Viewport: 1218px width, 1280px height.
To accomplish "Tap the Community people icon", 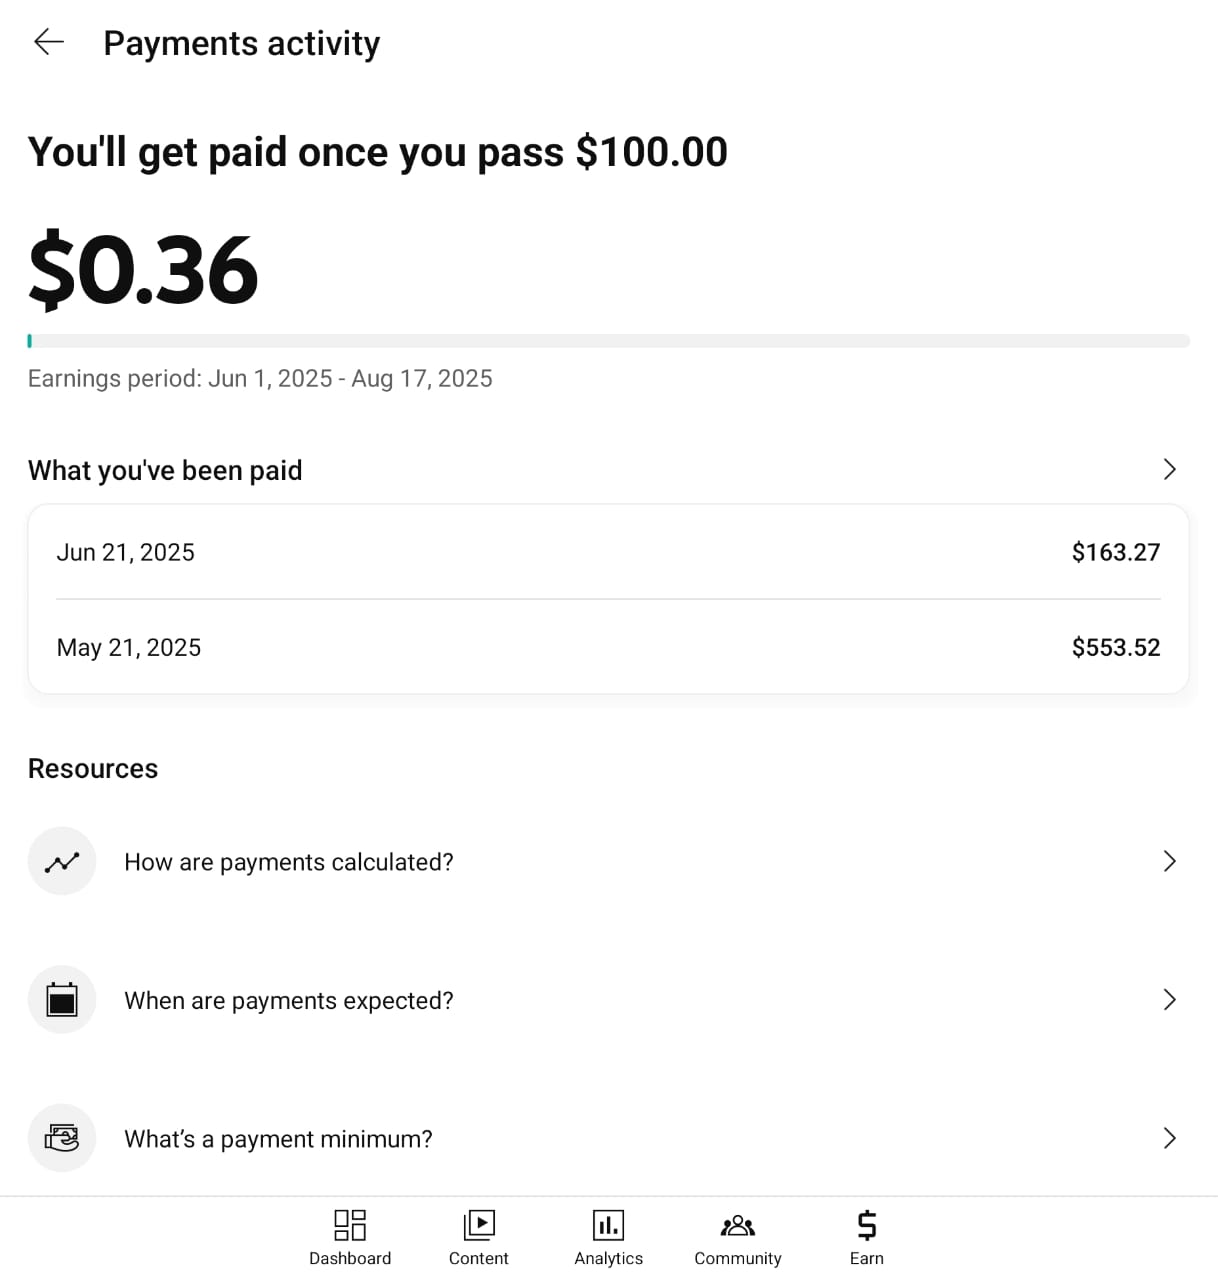I will point(738,1225).
